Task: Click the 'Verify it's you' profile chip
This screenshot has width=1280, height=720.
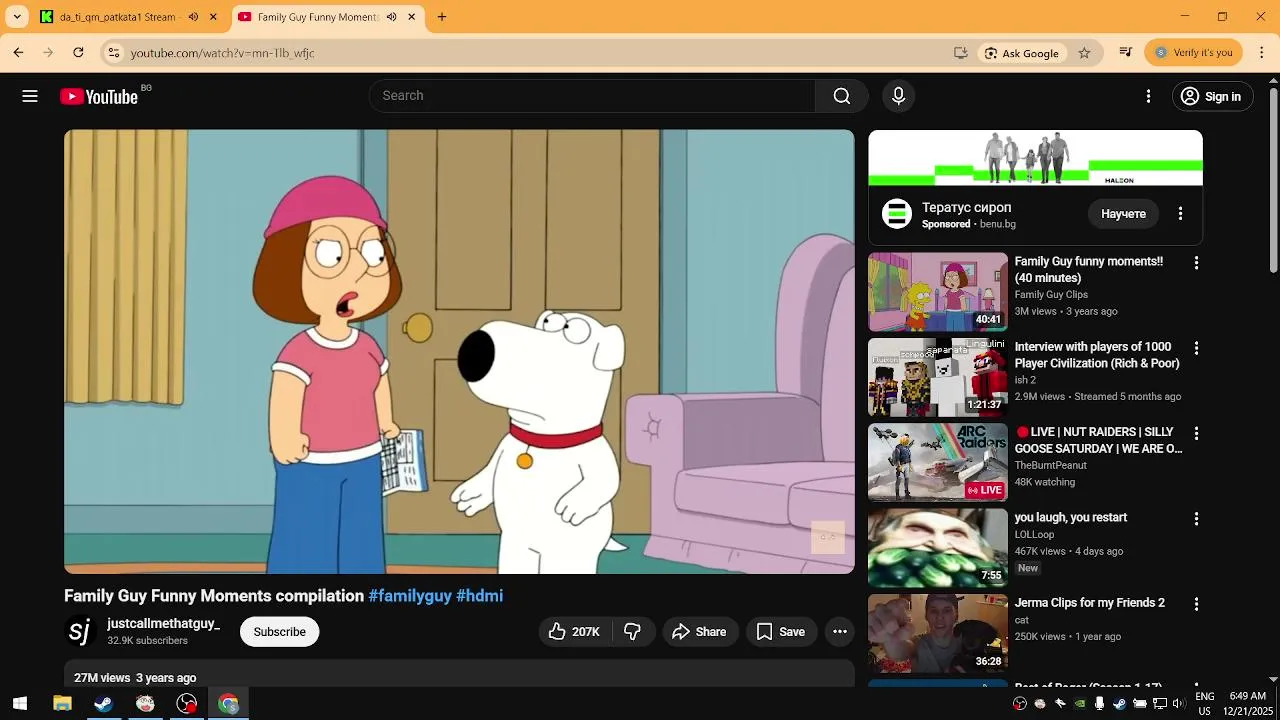Action: pos(1194,53)
